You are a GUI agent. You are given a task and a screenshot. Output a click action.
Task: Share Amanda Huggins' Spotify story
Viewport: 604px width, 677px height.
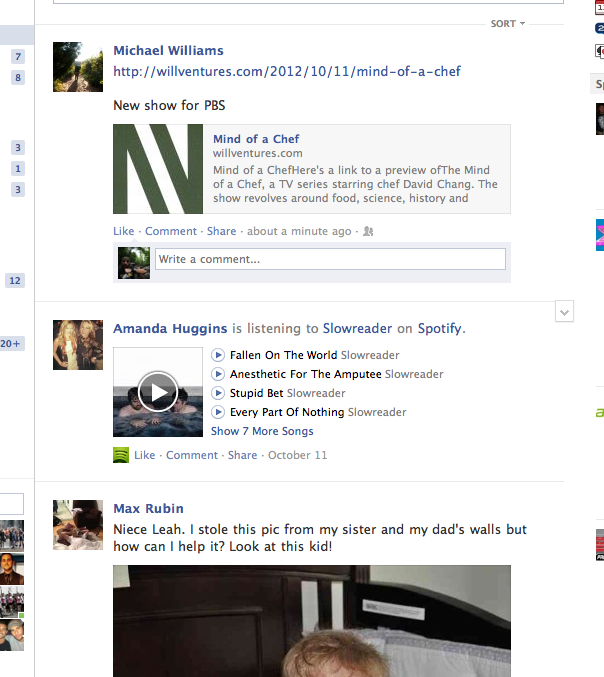[243, 455]
